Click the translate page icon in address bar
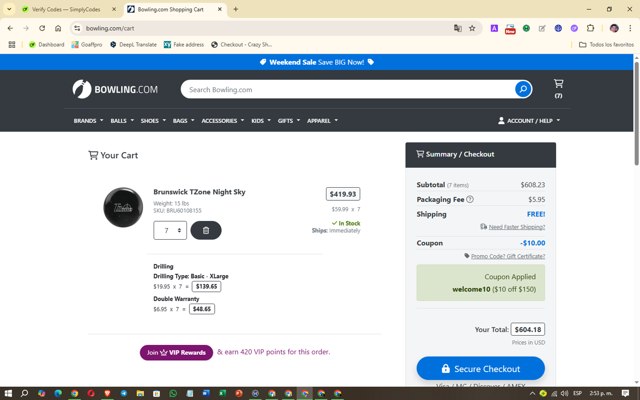 point(458,28)
